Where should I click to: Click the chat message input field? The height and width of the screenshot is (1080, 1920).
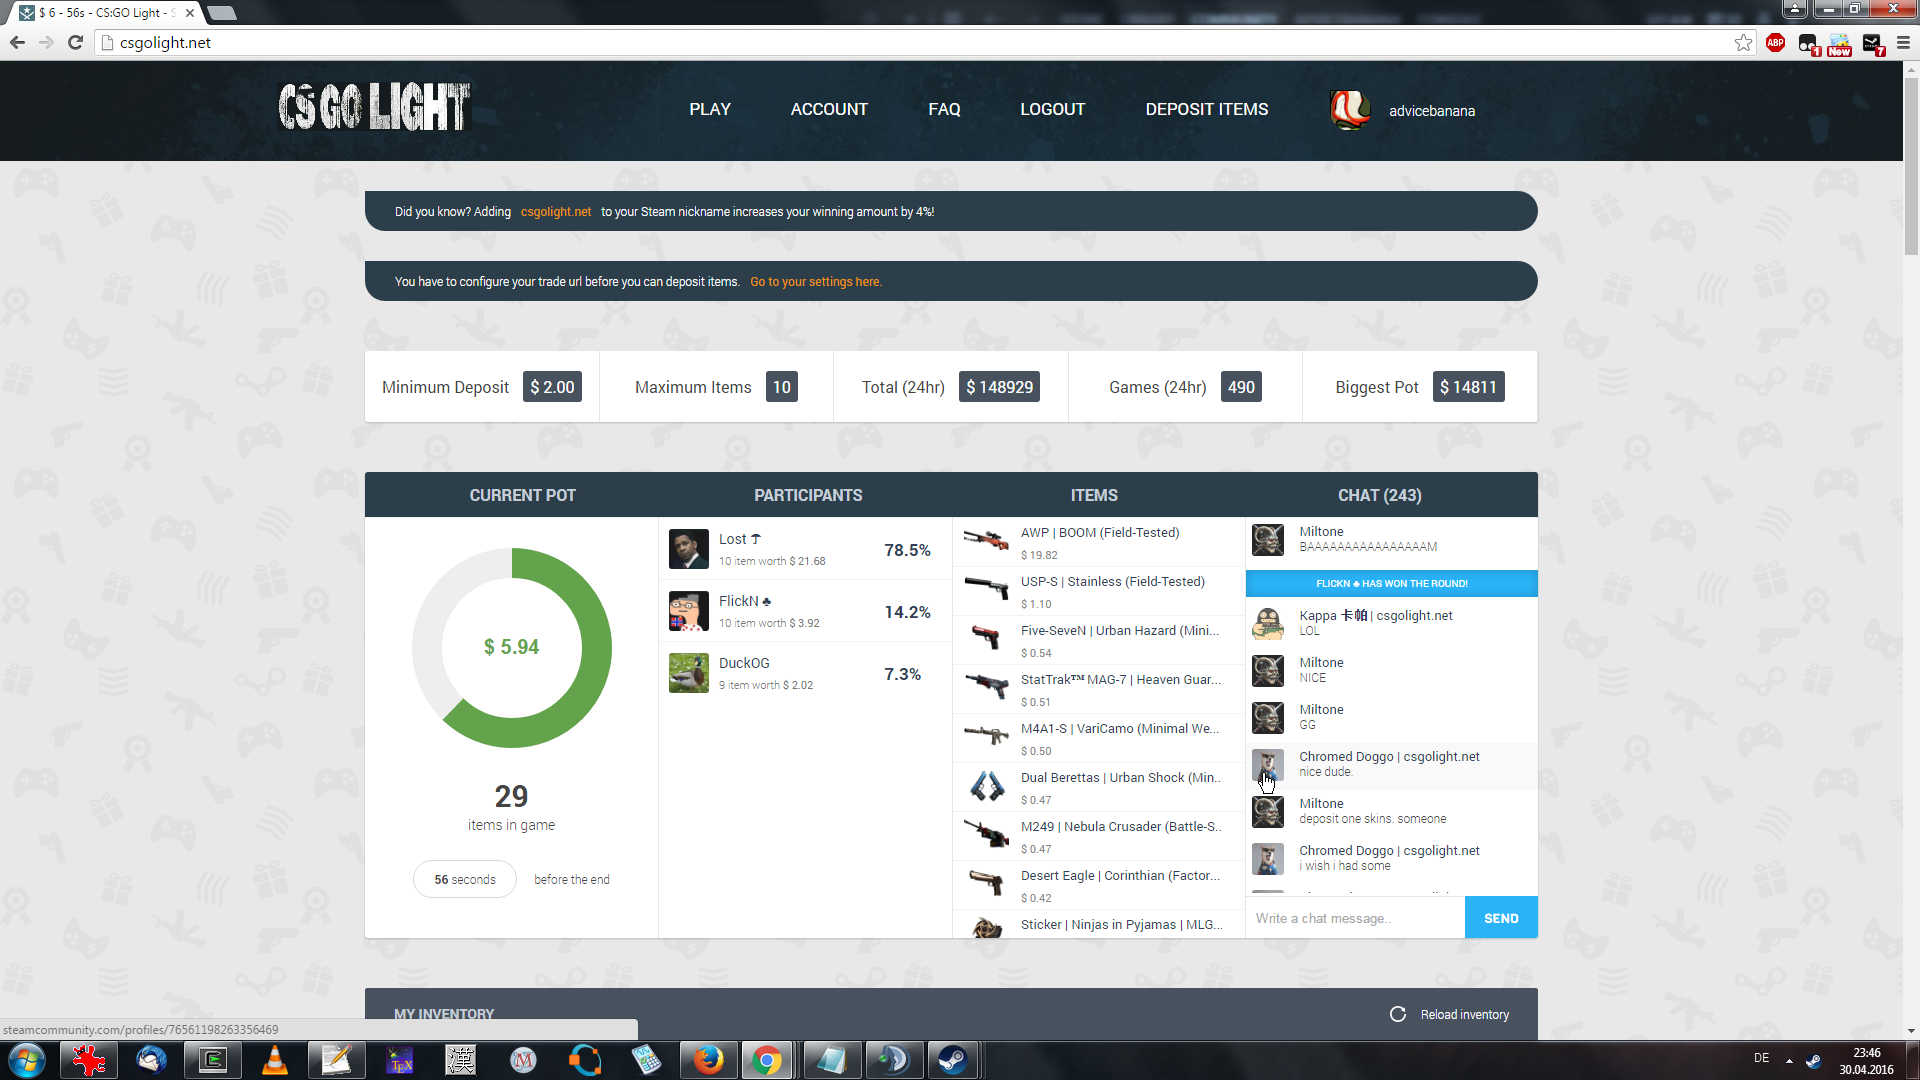(x=1354, y=917)
